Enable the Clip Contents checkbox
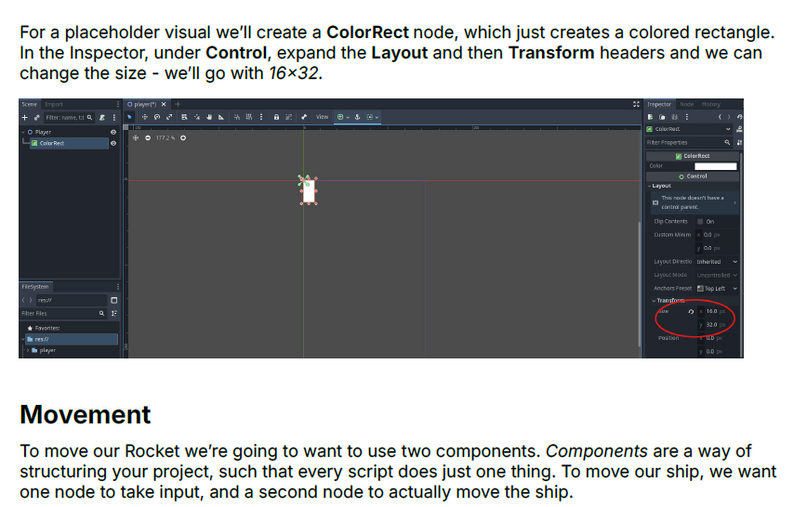 click(x=700, y=221)
